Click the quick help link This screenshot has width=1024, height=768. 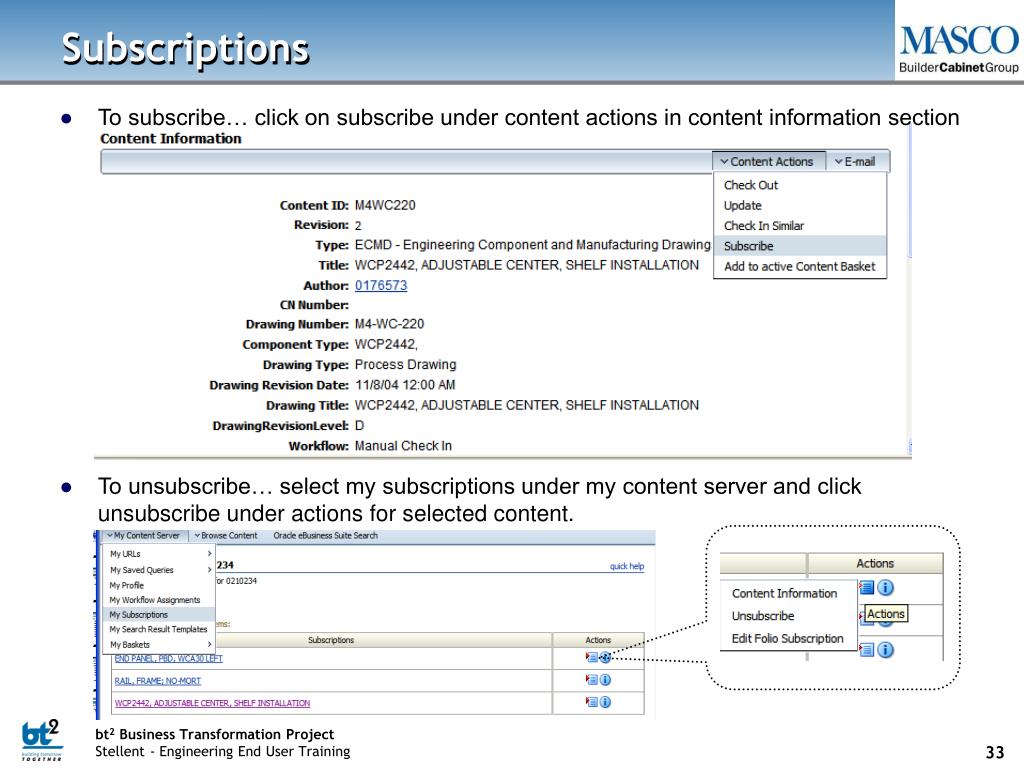627,566
